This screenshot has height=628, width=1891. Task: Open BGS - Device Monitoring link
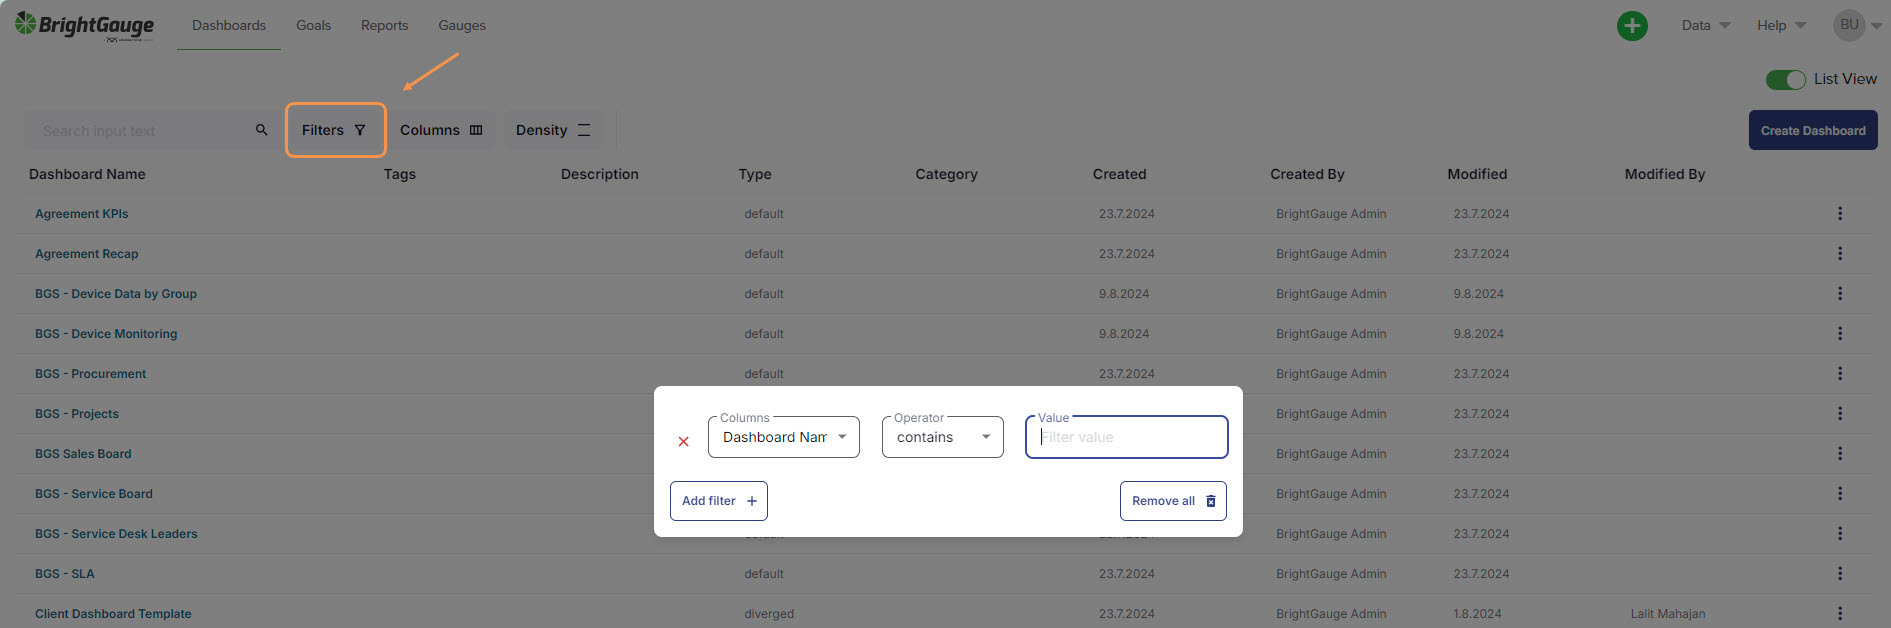coord(106,333)
